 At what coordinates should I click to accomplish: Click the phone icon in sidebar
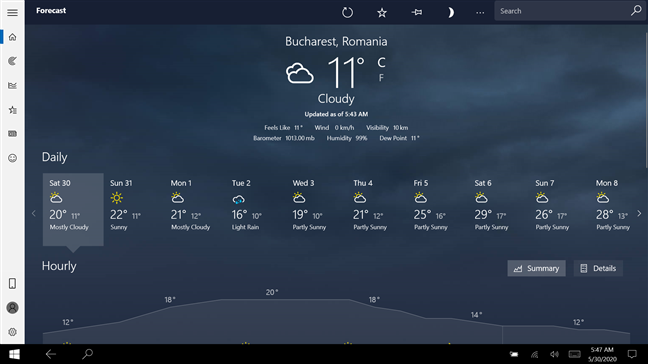[12, 283]
